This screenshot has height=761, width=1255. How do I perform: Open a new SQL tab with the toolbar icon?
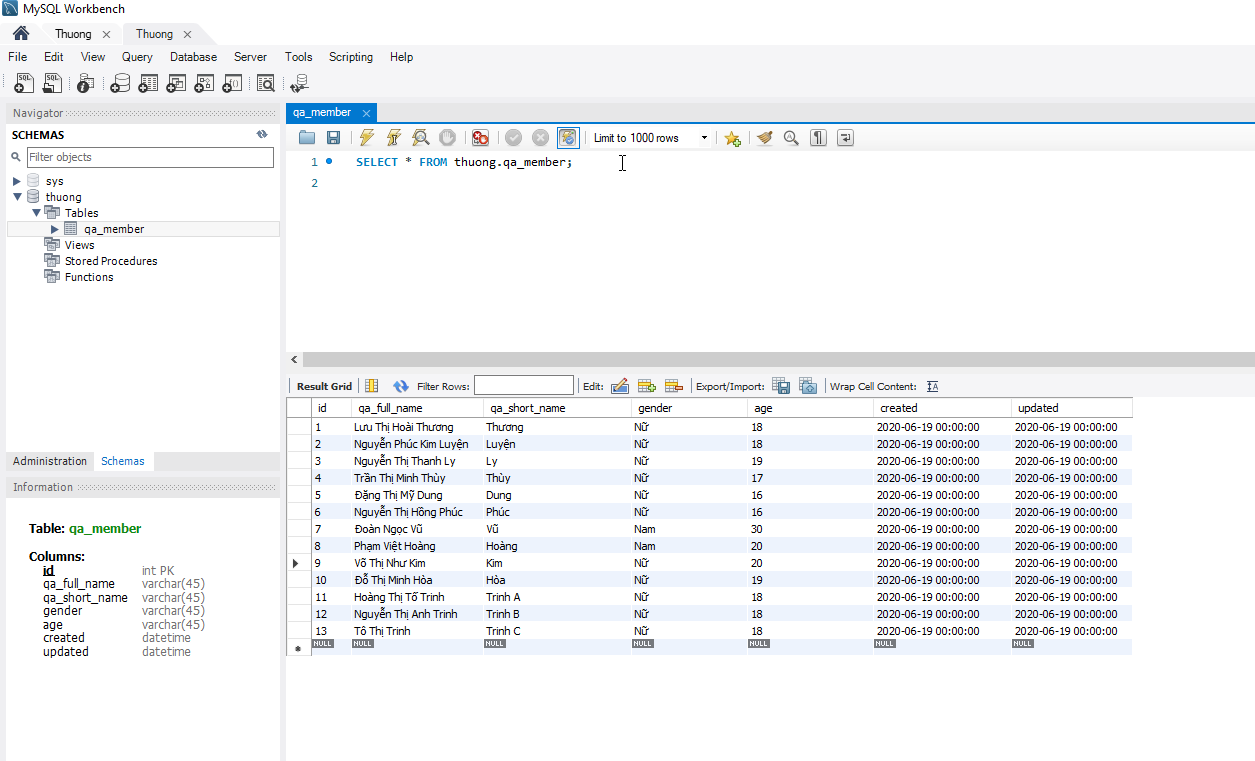24,84
